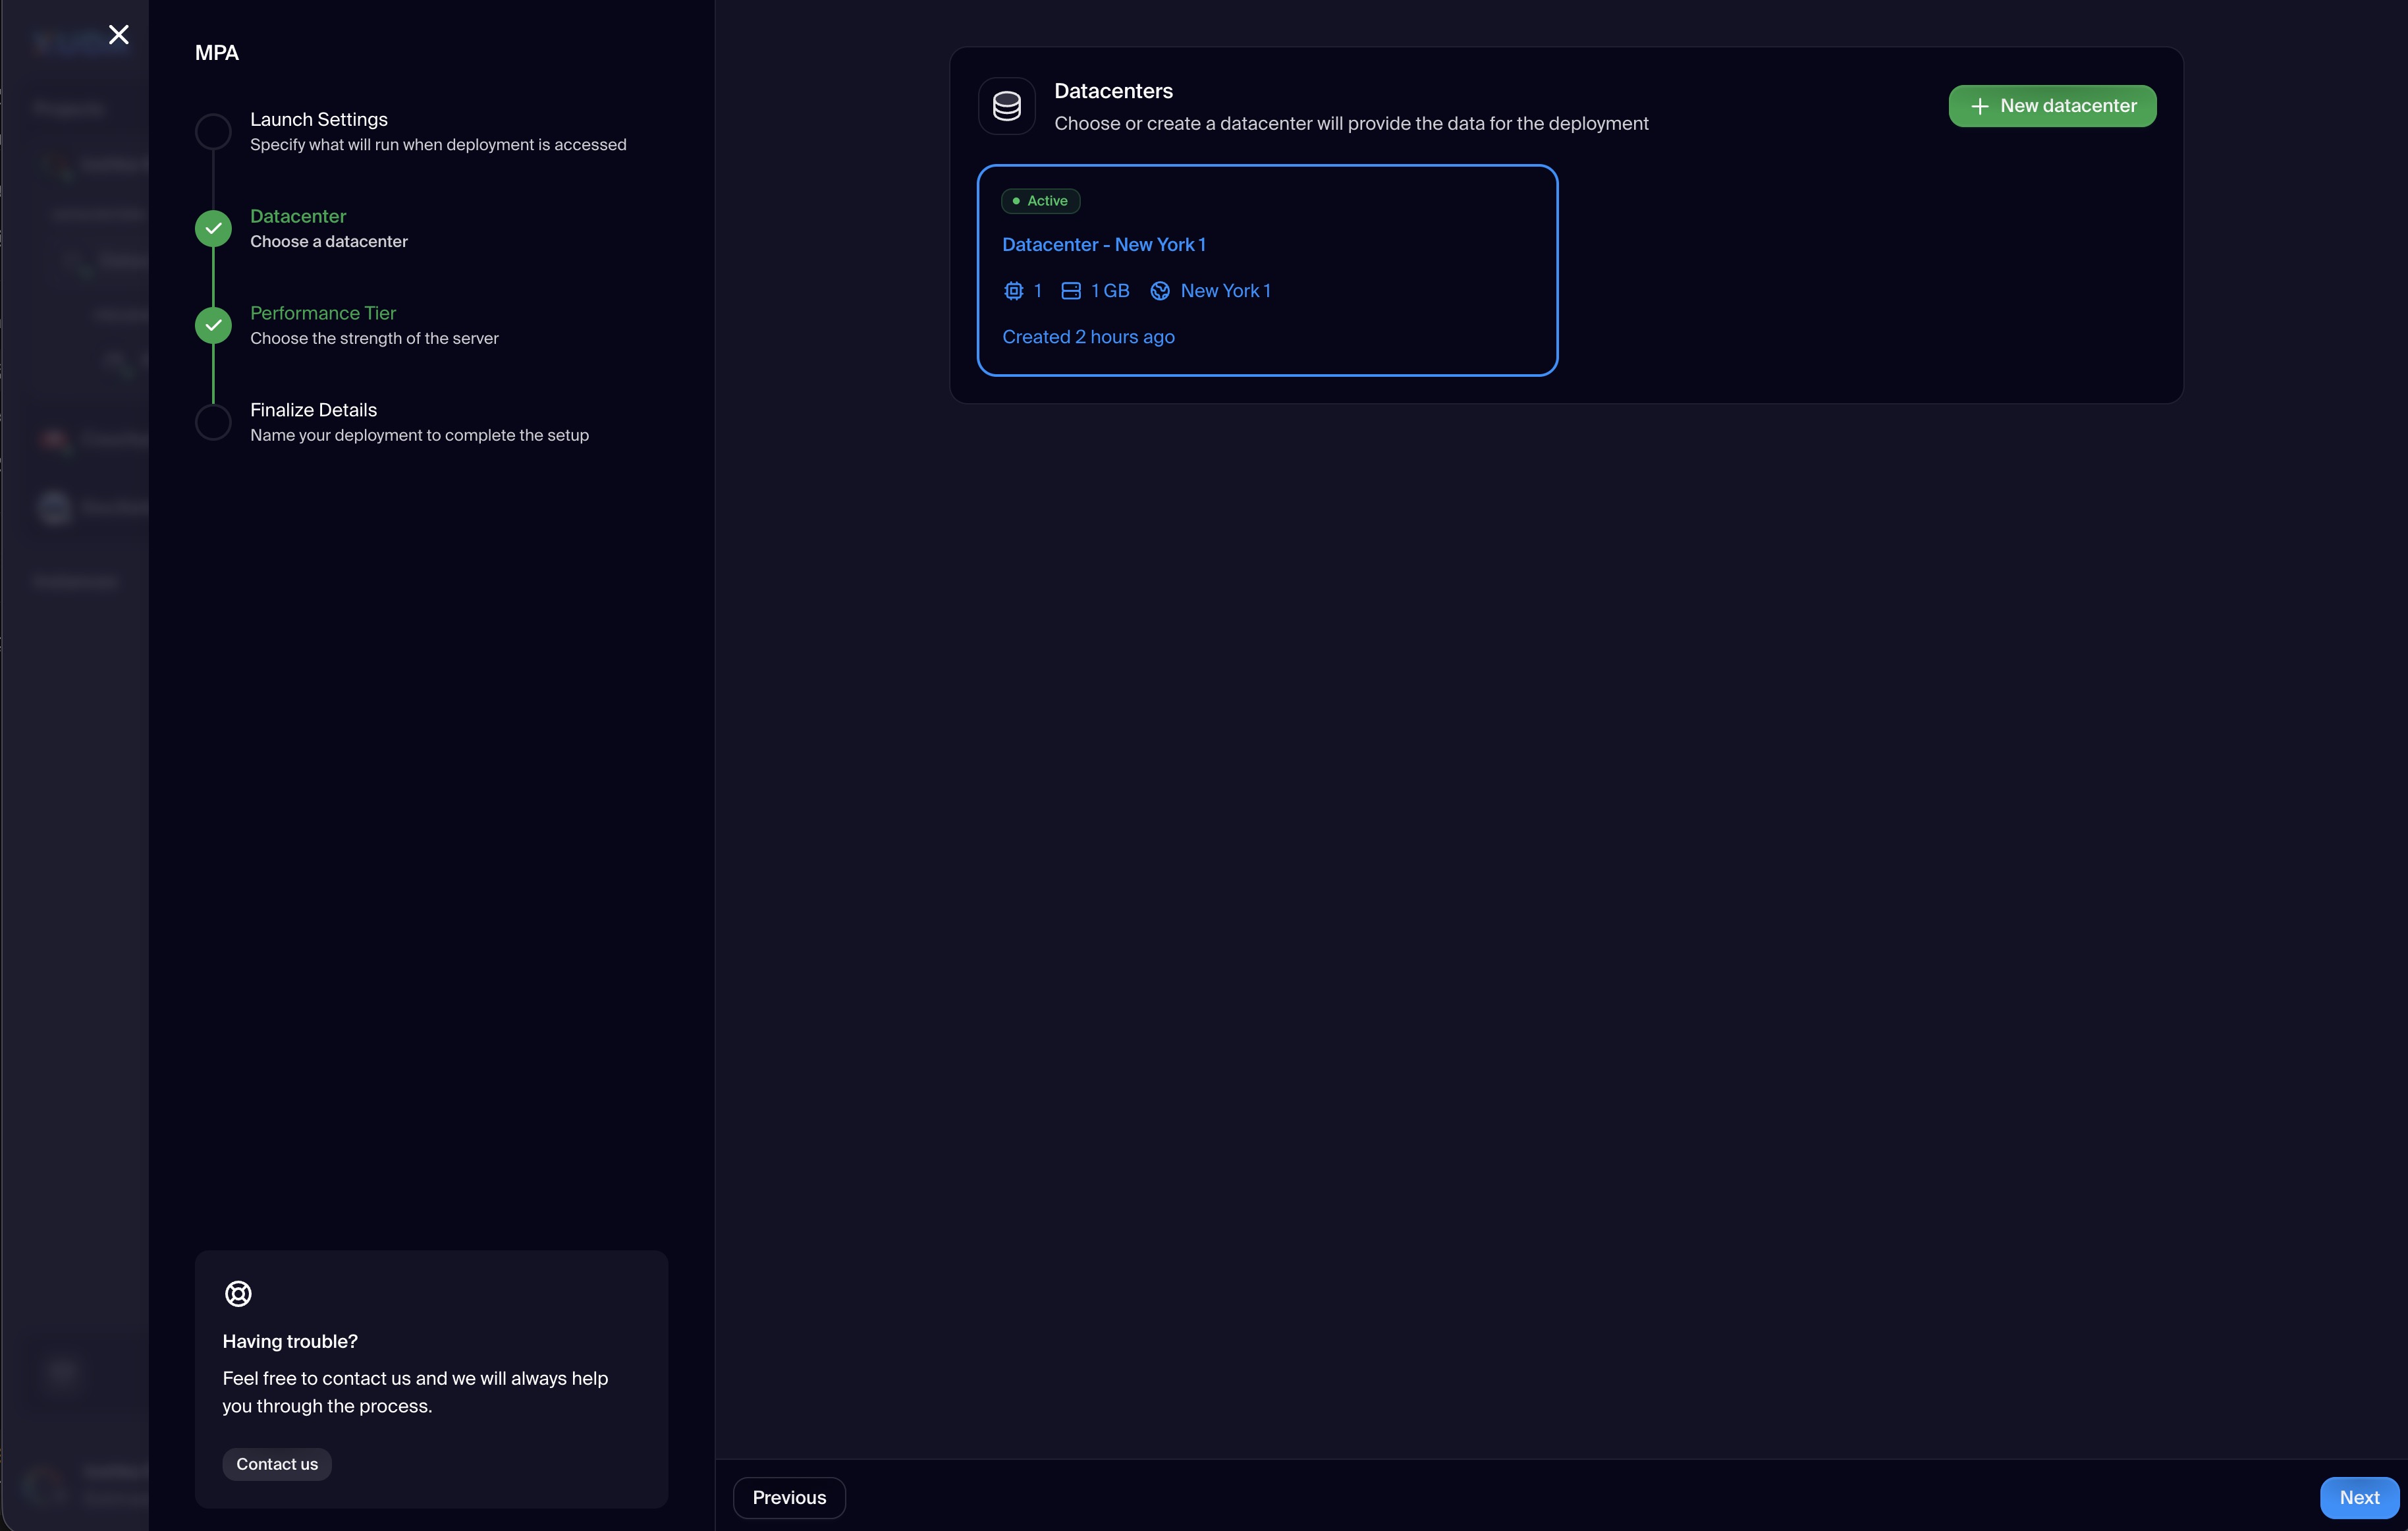Click the globe region icon beside New York 1
2408x1531 pixels.
1159,291
